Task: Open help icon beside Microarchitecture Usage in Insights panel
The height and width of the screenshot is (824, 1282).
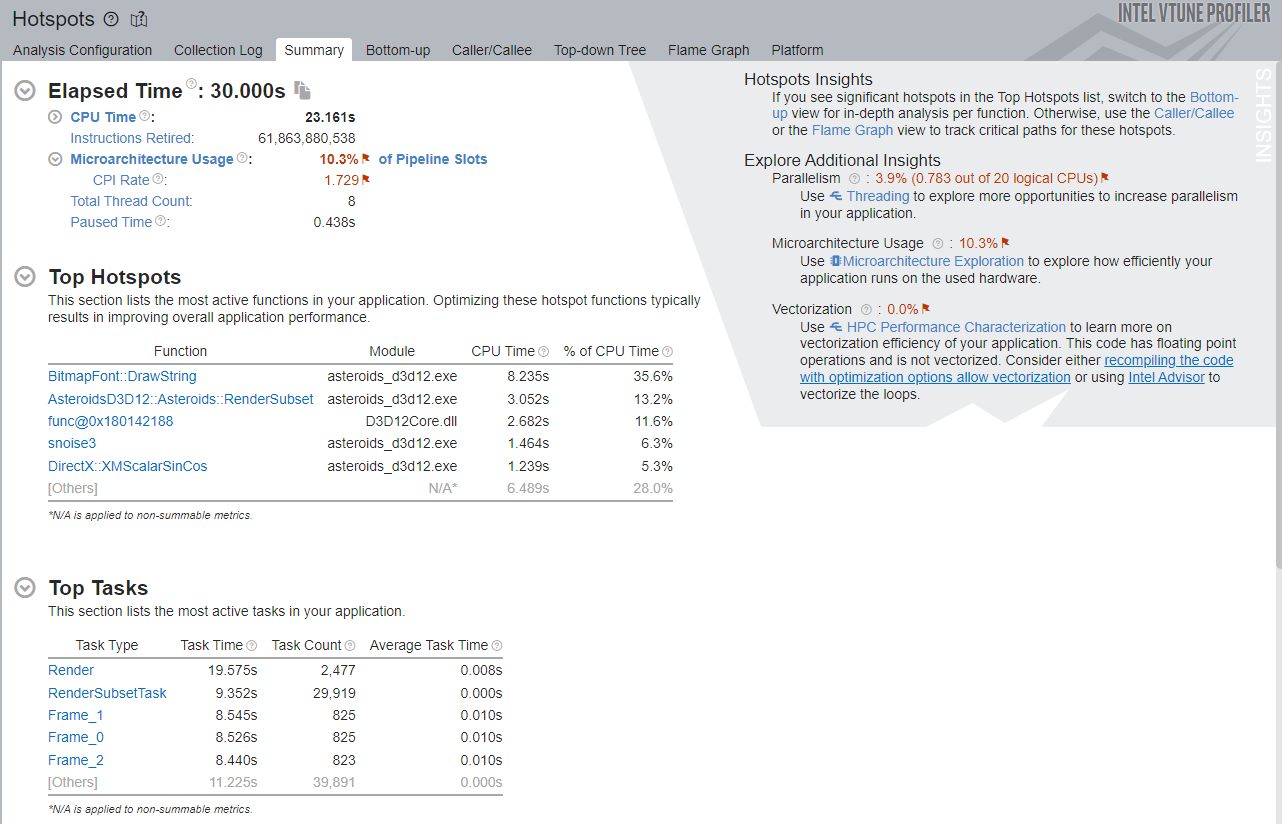Action: (x=937, y=243)
